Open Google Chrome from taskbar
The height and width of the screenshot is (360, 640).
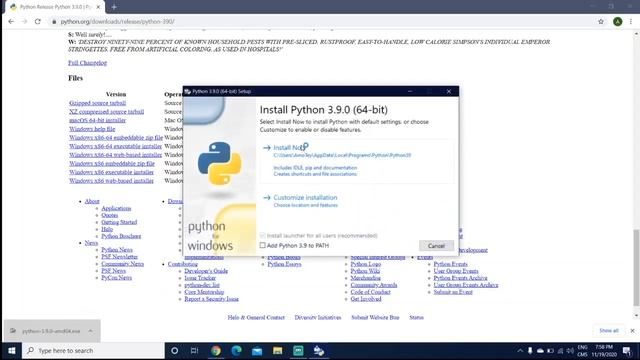click(216, 351)
